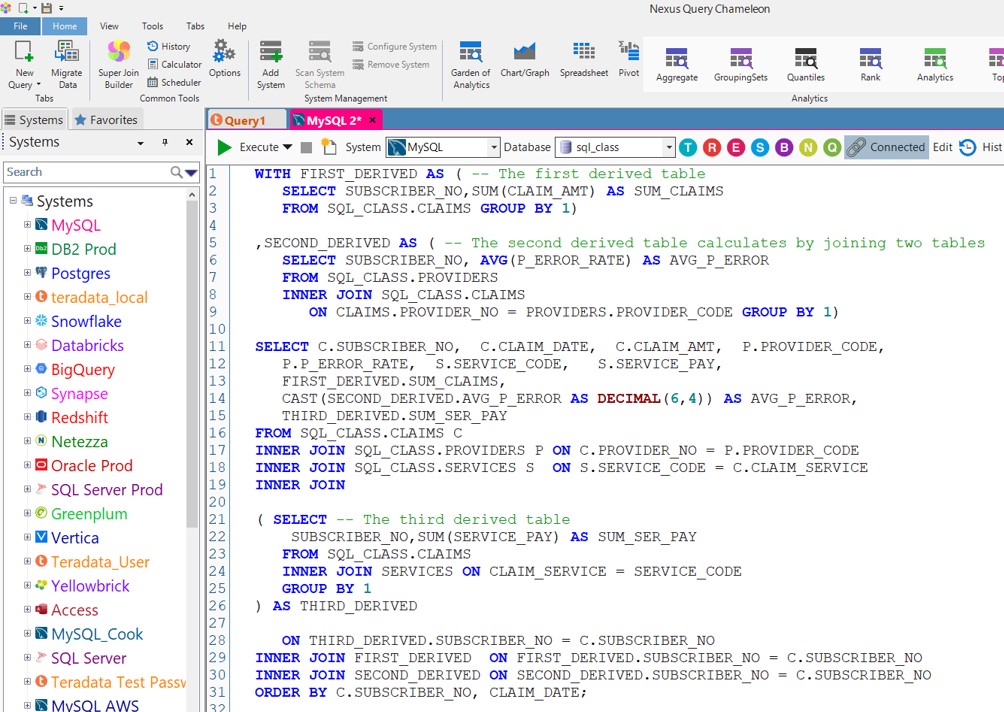The height and width of the screenshot is (712, 1004).
Task: Click the Systems search input field
Action: tap(85, 172)
